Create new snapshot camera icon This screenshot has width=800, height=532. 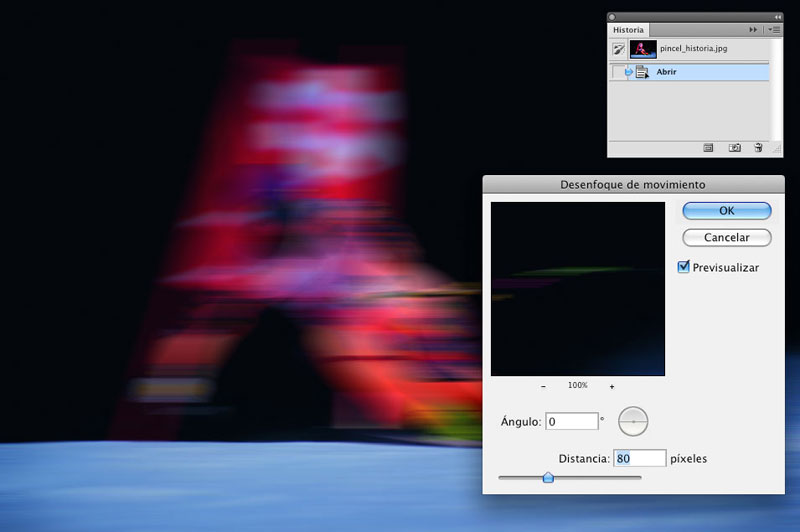coord(734,148)
